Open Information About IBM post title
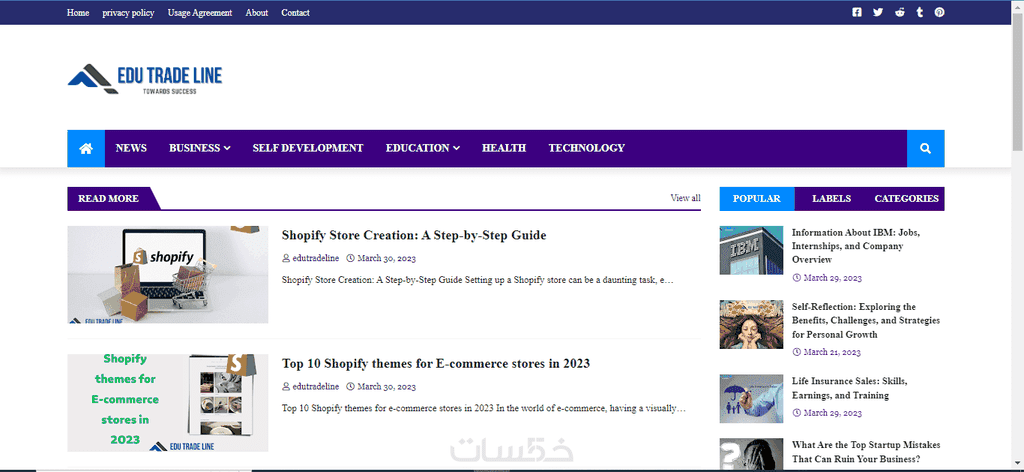The height and width of the screenshot is (472, 1024). (x=856, y=246)
